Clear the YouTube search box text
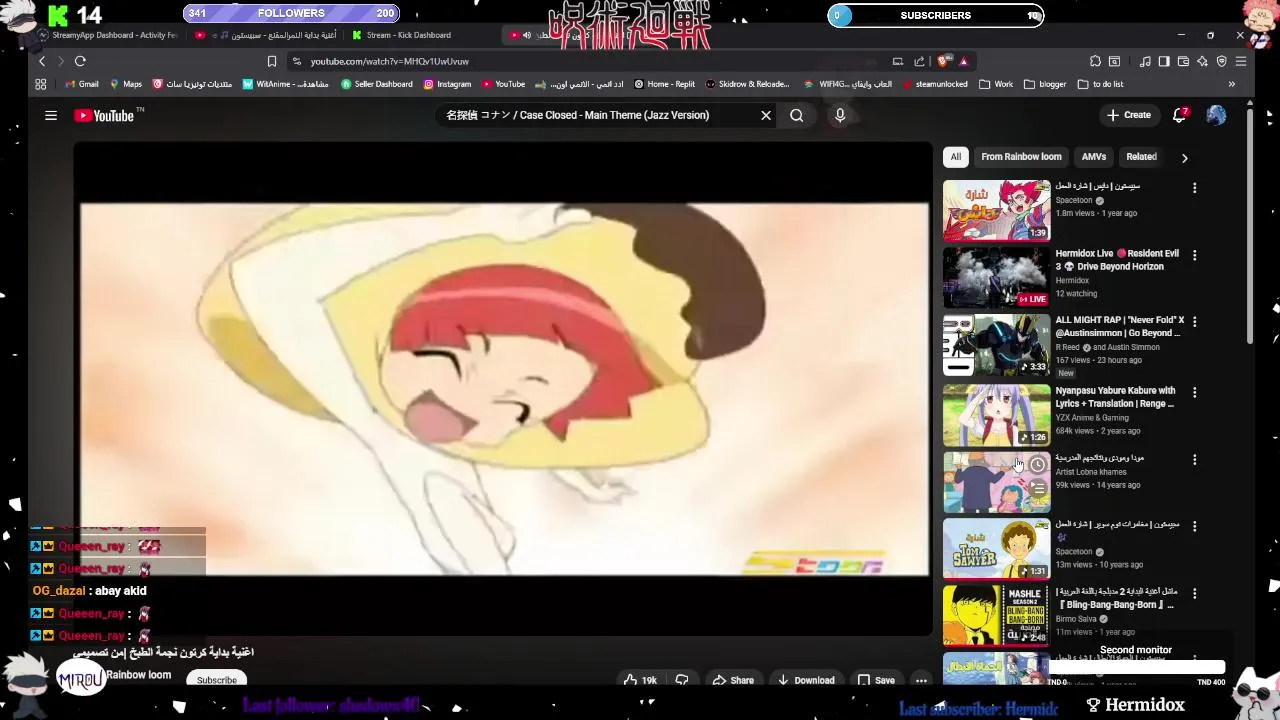The image size is (1280, 720). click(x=766, y=115)
